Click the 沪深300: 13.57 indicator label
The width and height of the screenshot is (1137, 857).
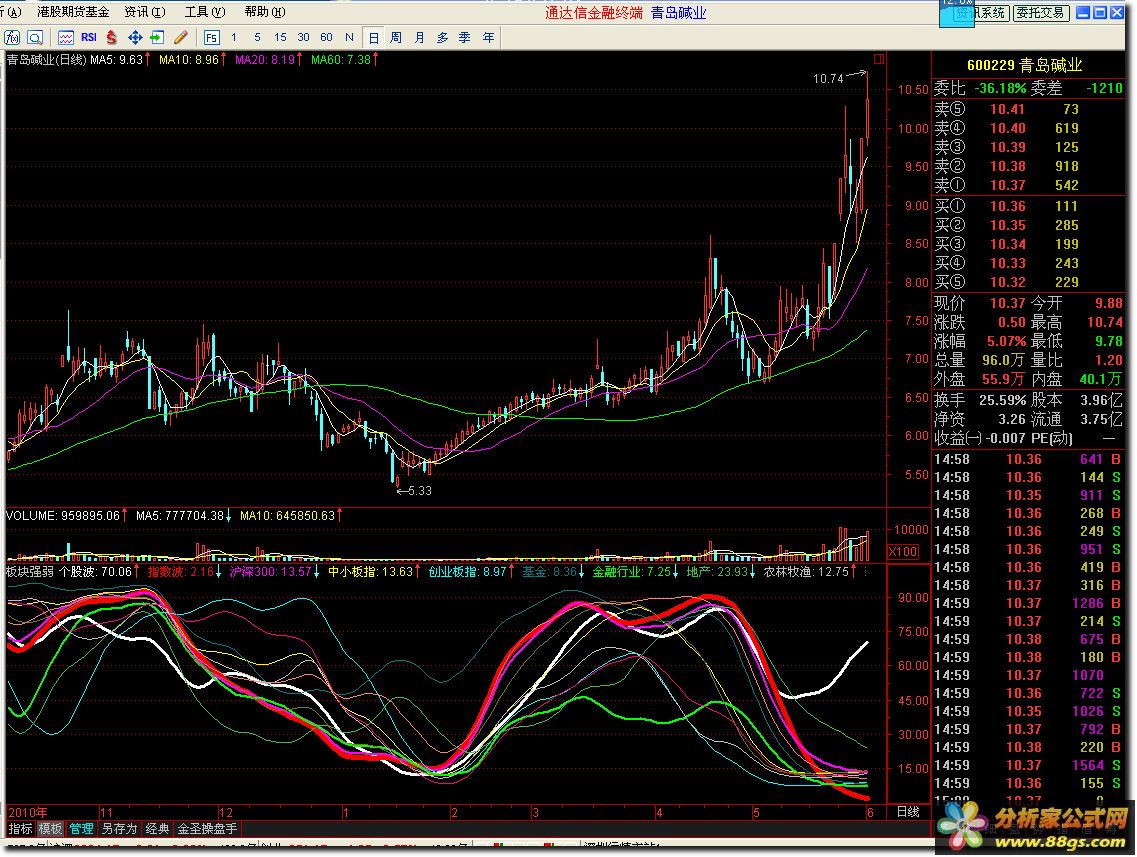[270, 572]
